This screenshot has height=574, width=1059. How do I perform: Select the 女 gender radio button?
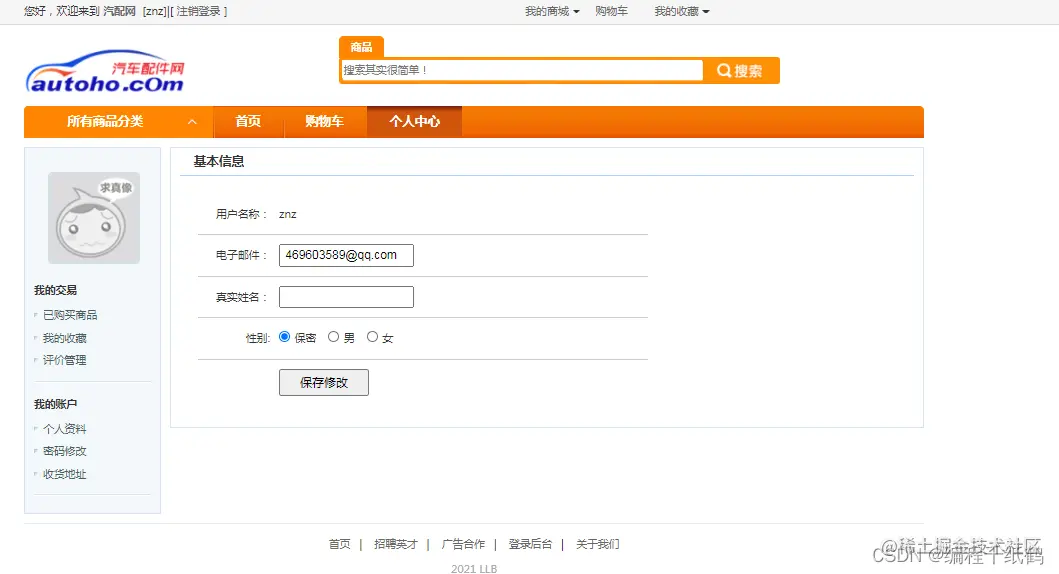pyautogui.click(x=372, y=336)
